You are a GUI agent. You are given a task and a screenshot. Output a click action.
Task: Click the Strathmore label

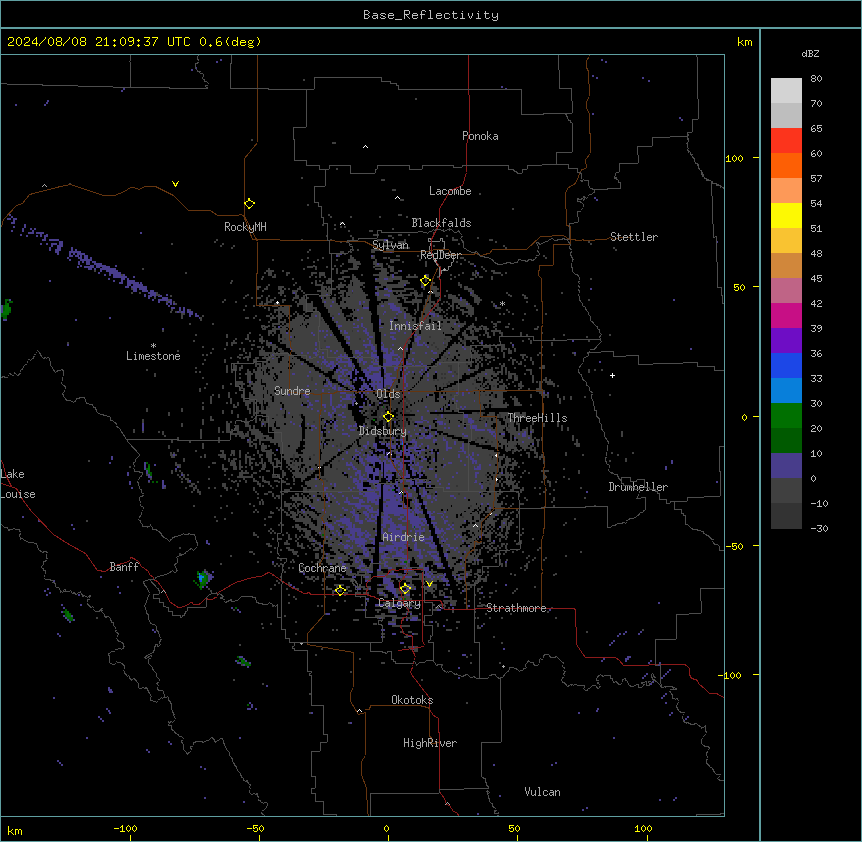point(516,608)
